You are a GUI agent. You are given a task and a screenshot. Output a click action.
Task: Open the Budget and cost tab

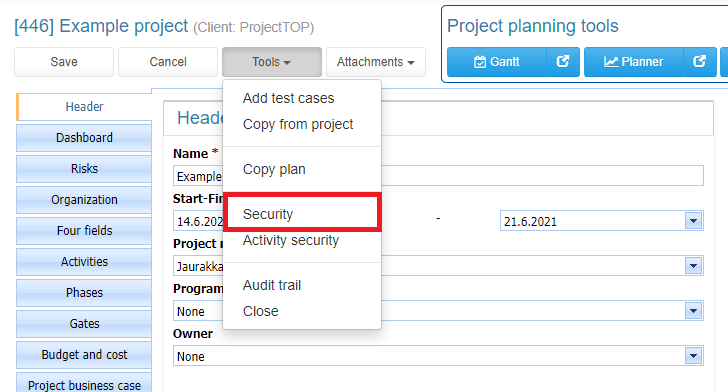pyautogui.click(x=84, y=355)
